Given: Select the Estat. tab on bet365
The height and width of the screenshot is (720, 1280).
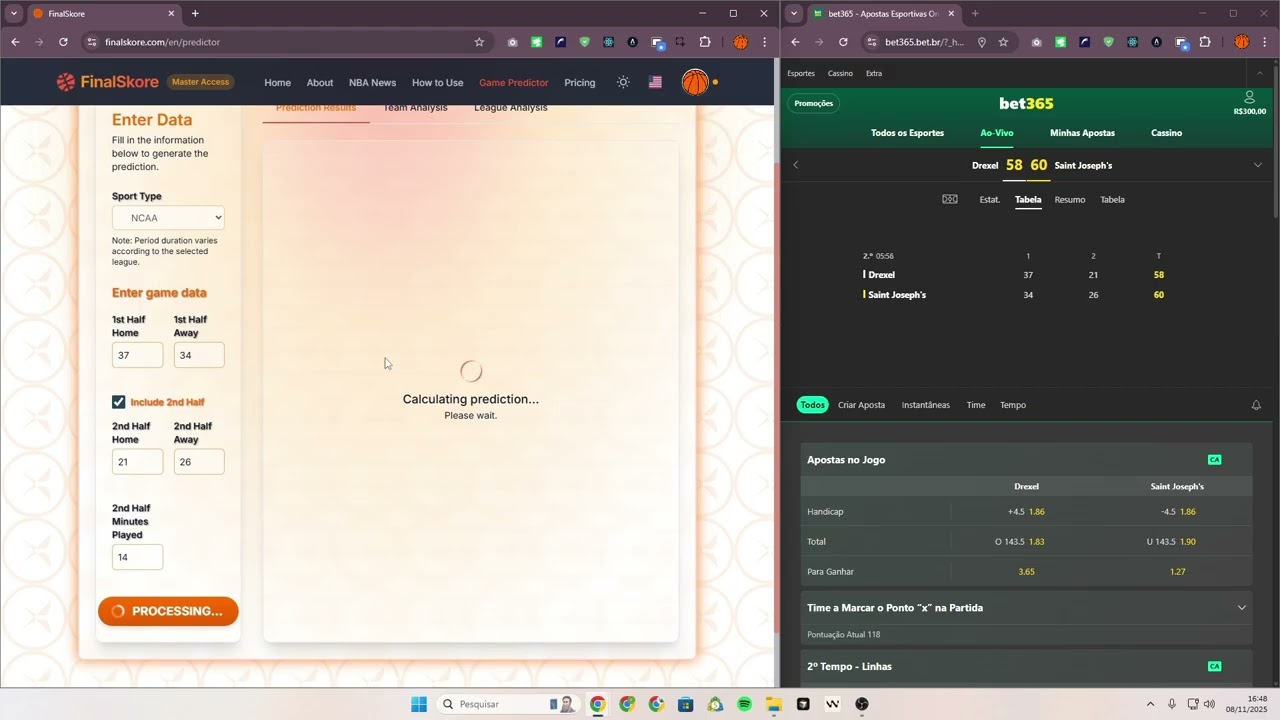Looking at the screenshot, I should pyautogui.click(x=990, y=200).
